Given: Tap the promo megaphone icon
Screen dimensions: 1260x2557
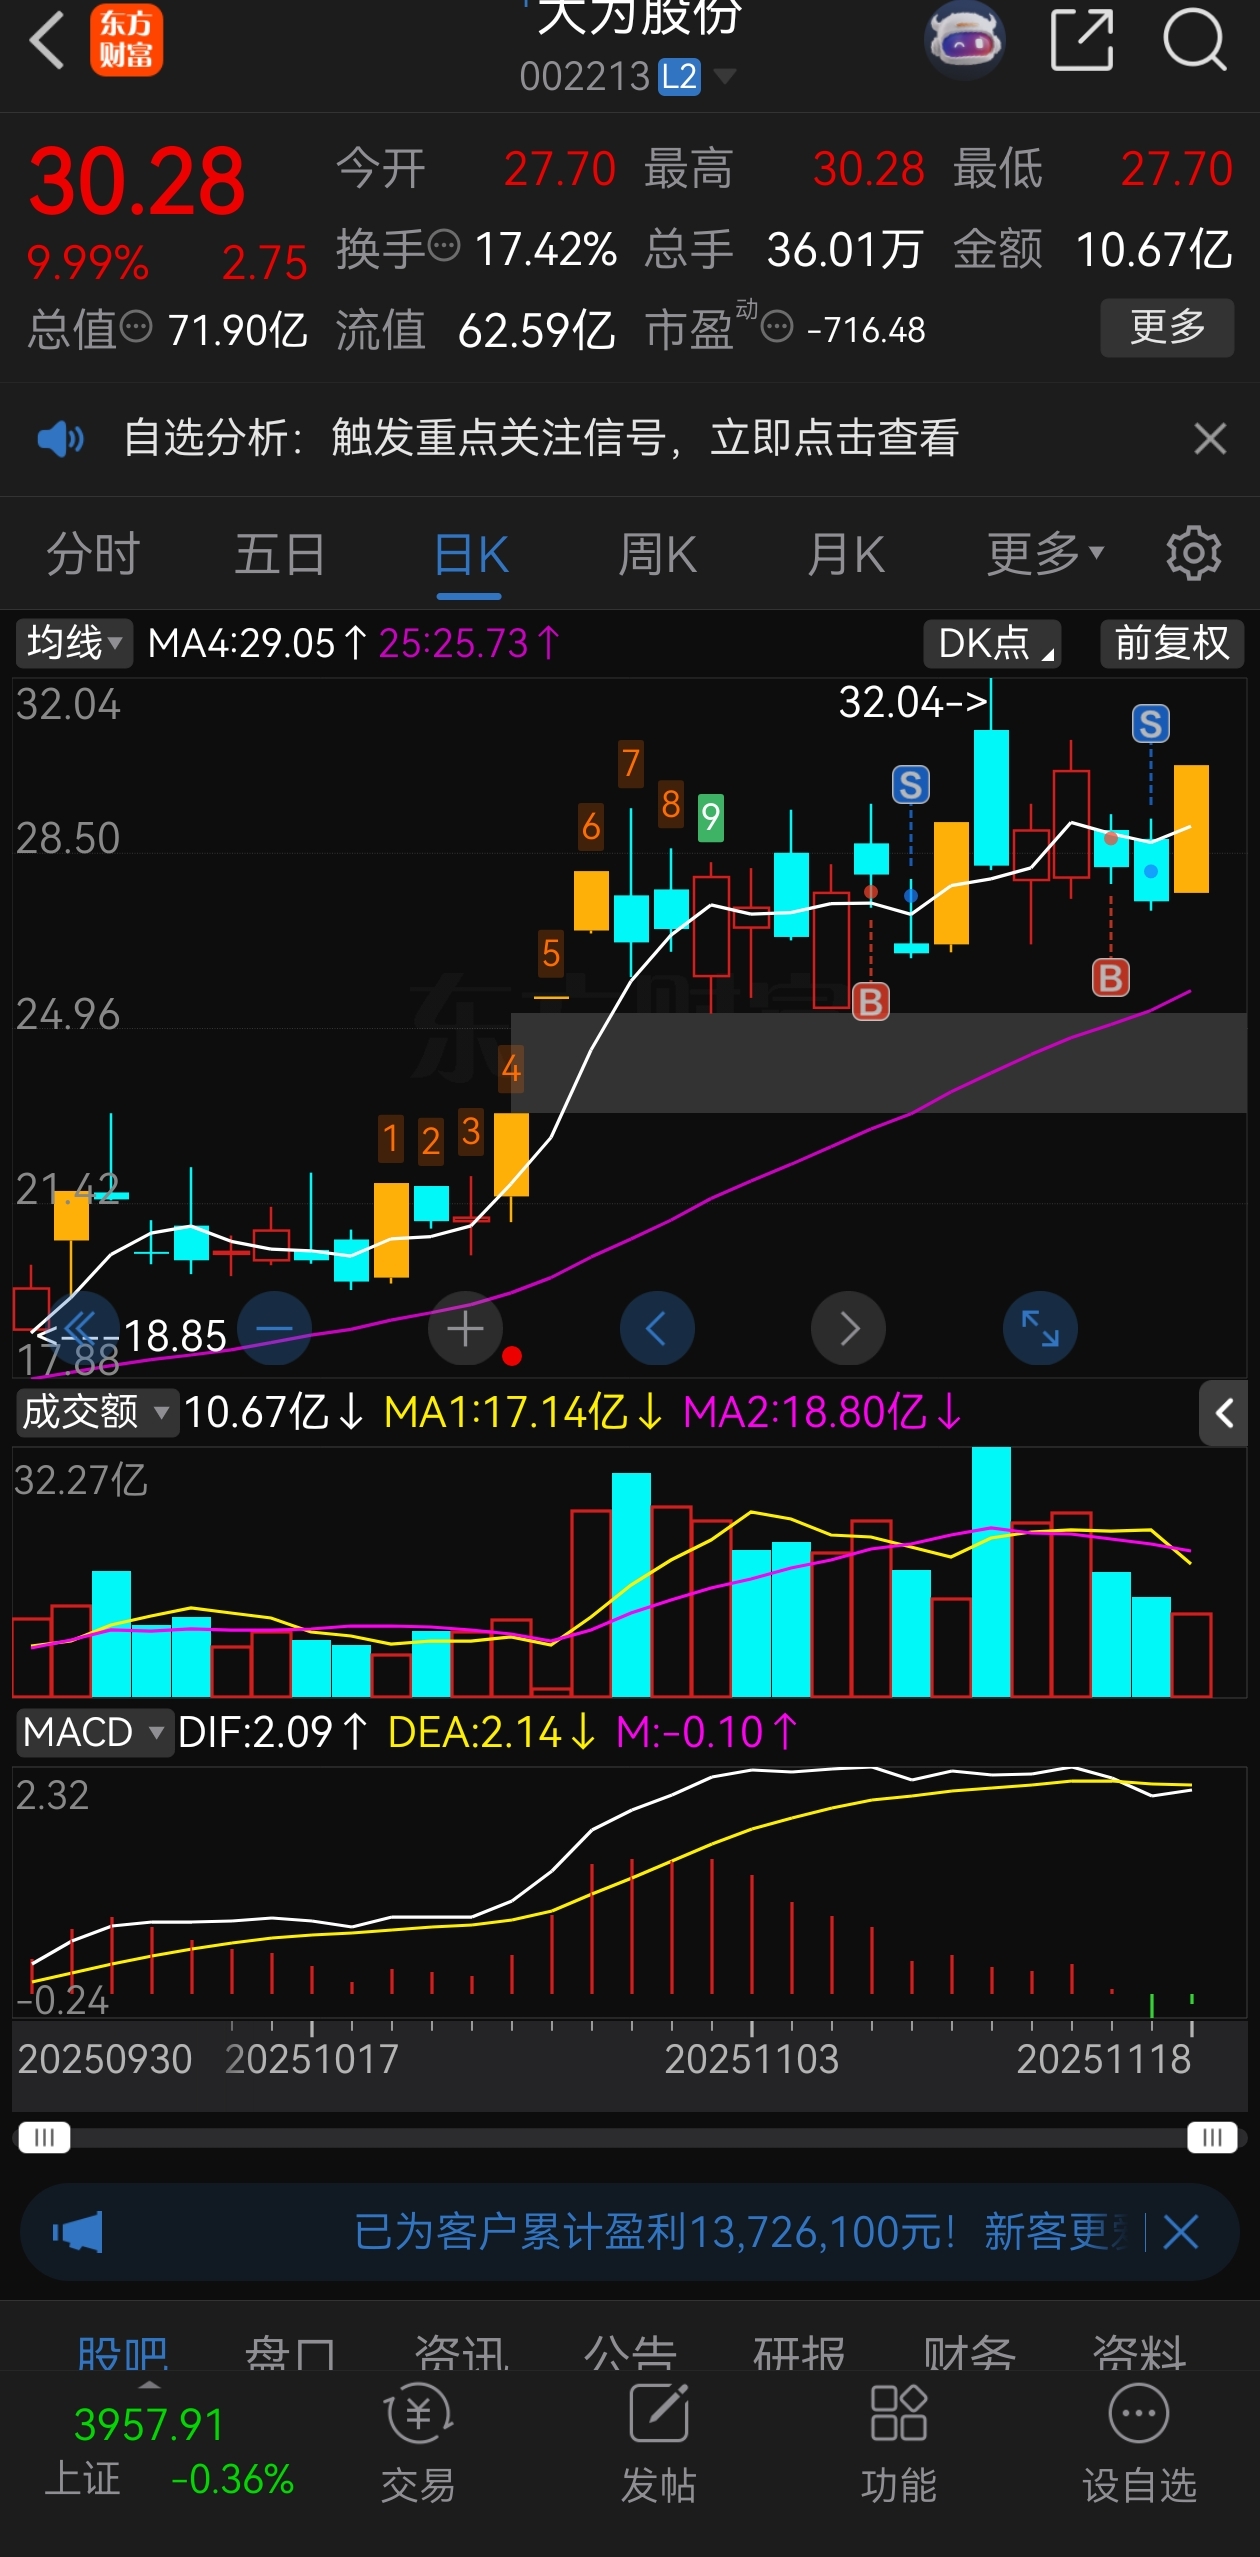Looking at the screenshot, I should tap(78, 2232).
